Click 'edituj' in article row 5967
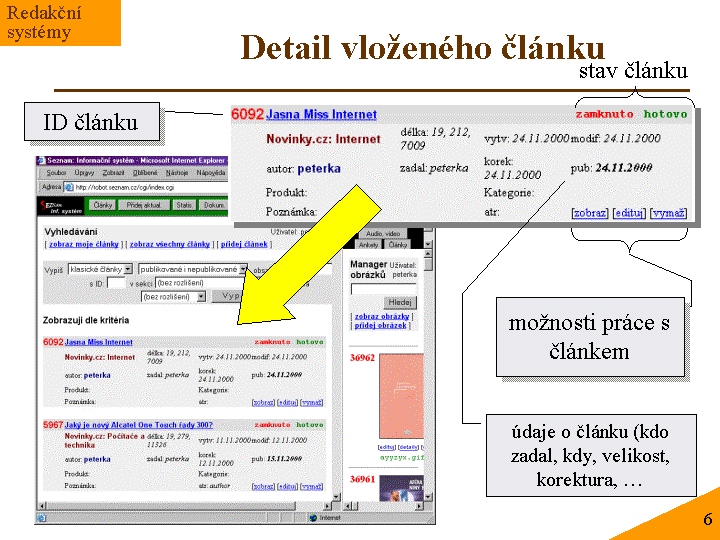Image resolution: width=720 pixels, height=540 pixels. pos(288,486)
